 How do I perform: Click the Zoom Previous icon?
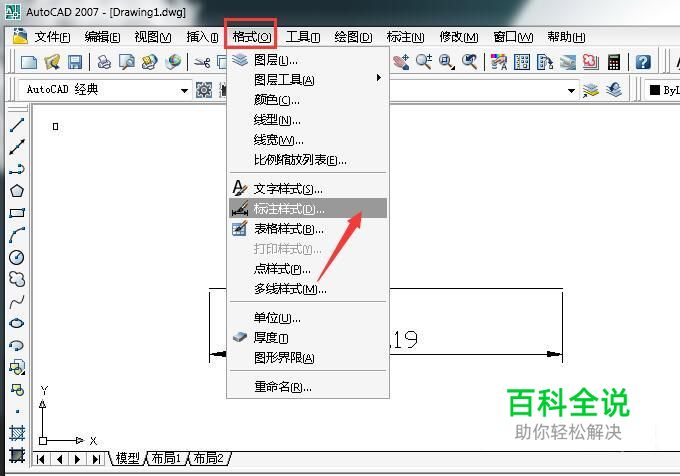click(470, 62)
